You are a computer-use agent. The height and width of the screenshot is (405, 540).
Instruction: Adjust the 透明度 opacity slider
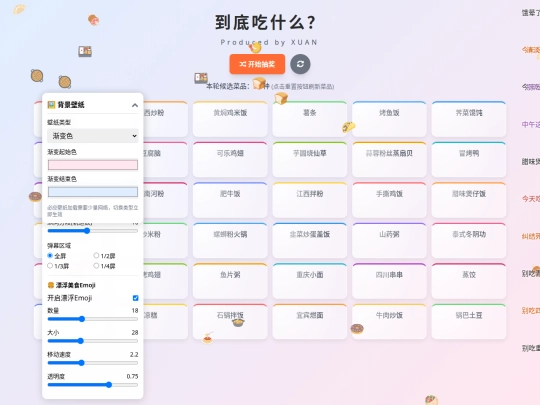pyautogui.click(x=93, y=385)
